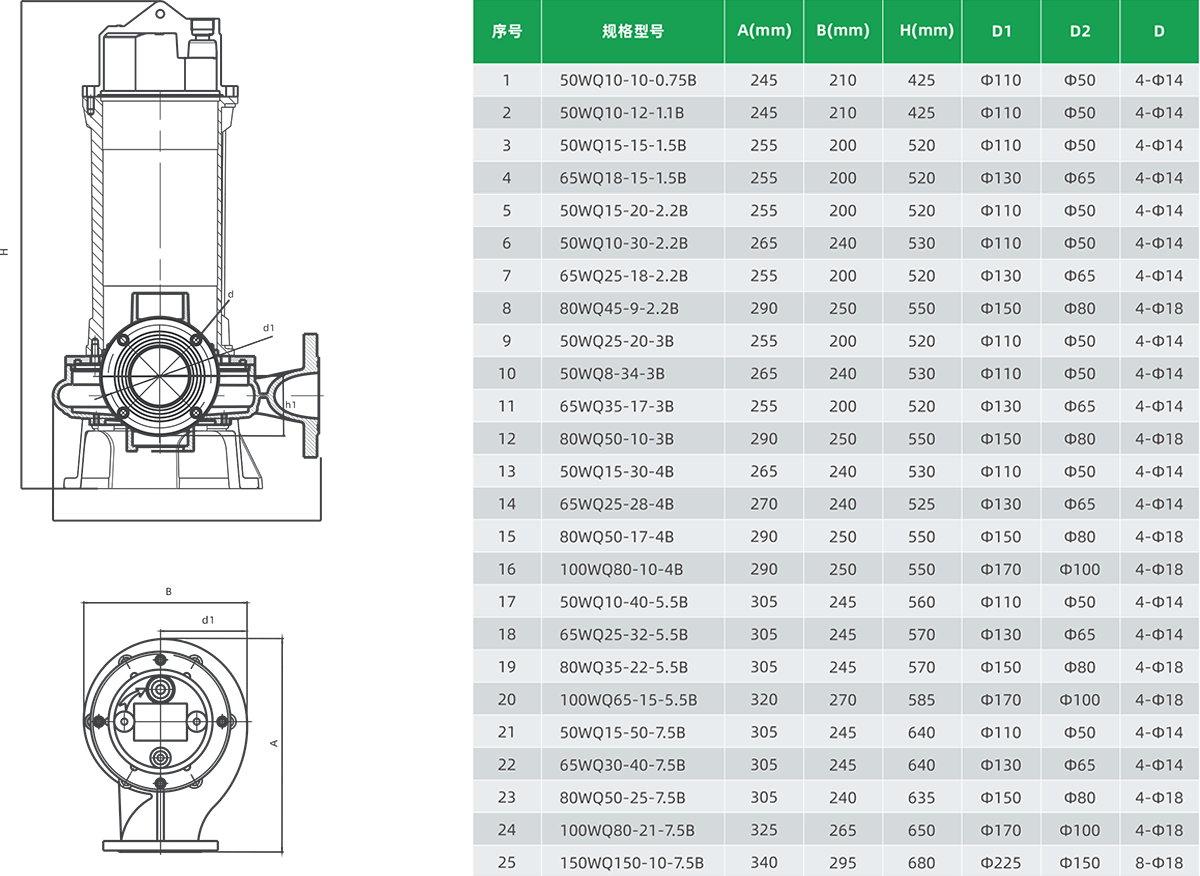Screen dimensions: 1200x876
Task: Pick model 50WQ15-20-2.2B
Action: click(624, 211)
